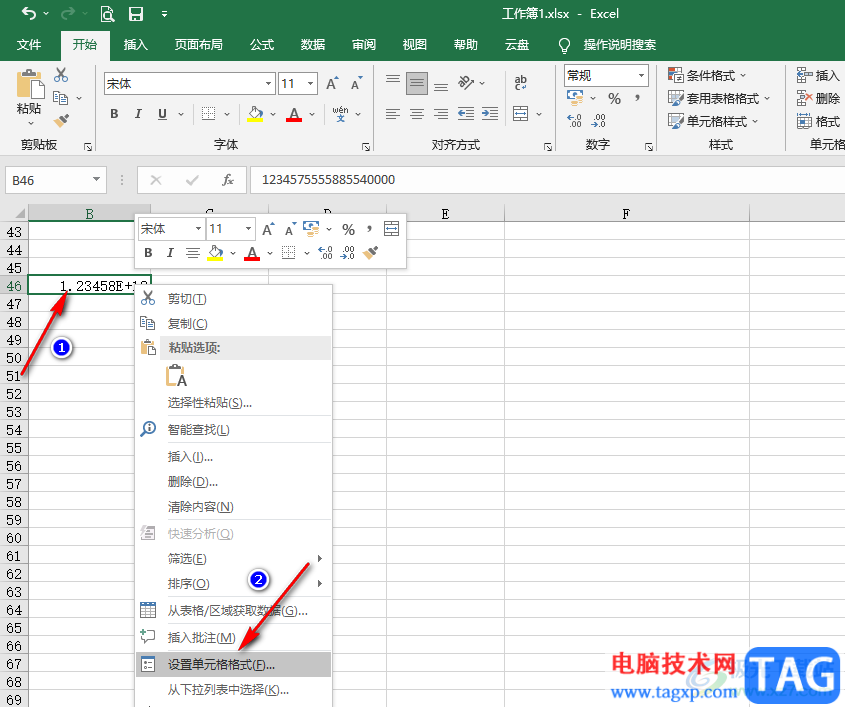Image resolution: width=845 pixels, height=707 pixels.
Task: Apply yellow fill color in the ribbon
Action: (255, 114)
